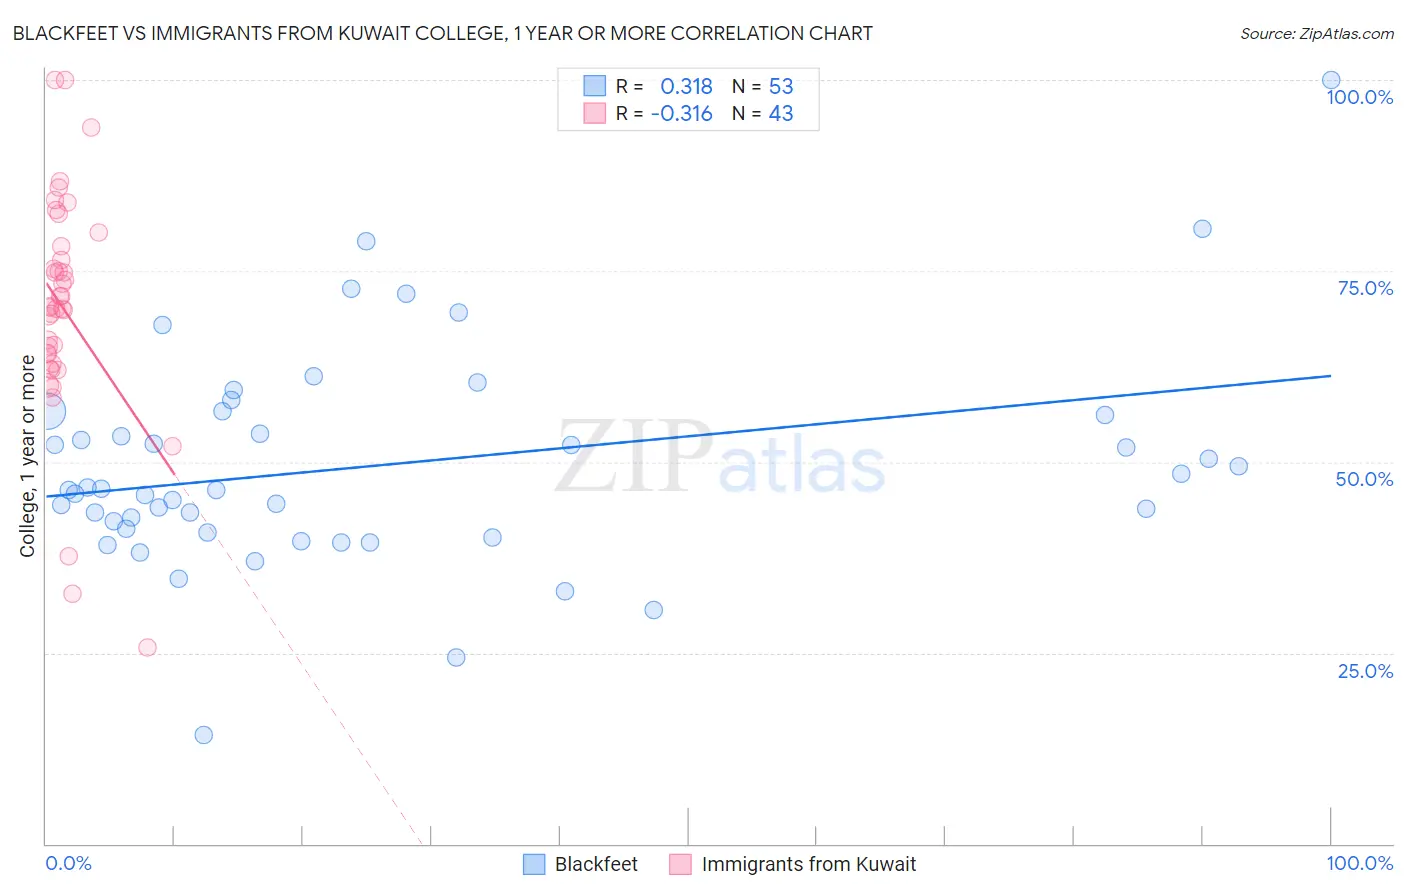This screenshot has width=1406, height=892.
Task: Click the 0.0% x-axis label
Action: [x=68, y=863]
